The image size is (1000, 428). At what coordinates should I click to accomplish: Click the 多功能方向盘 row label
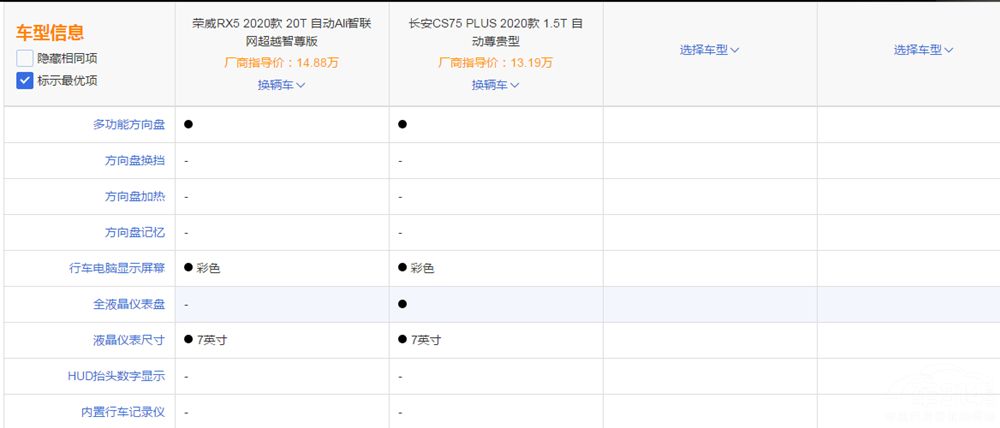pyautogui.click(x=129, y=124)
